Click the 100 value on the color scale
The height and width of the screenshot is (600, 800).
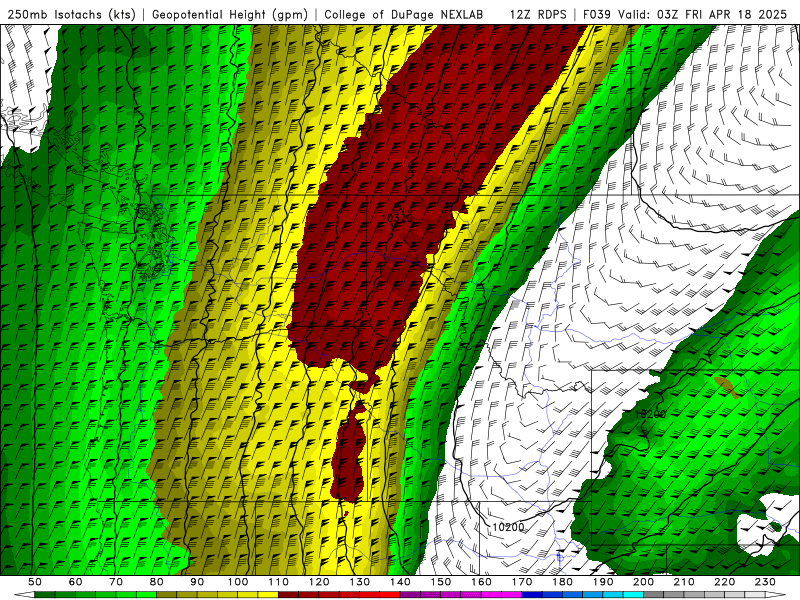point(238,582)
